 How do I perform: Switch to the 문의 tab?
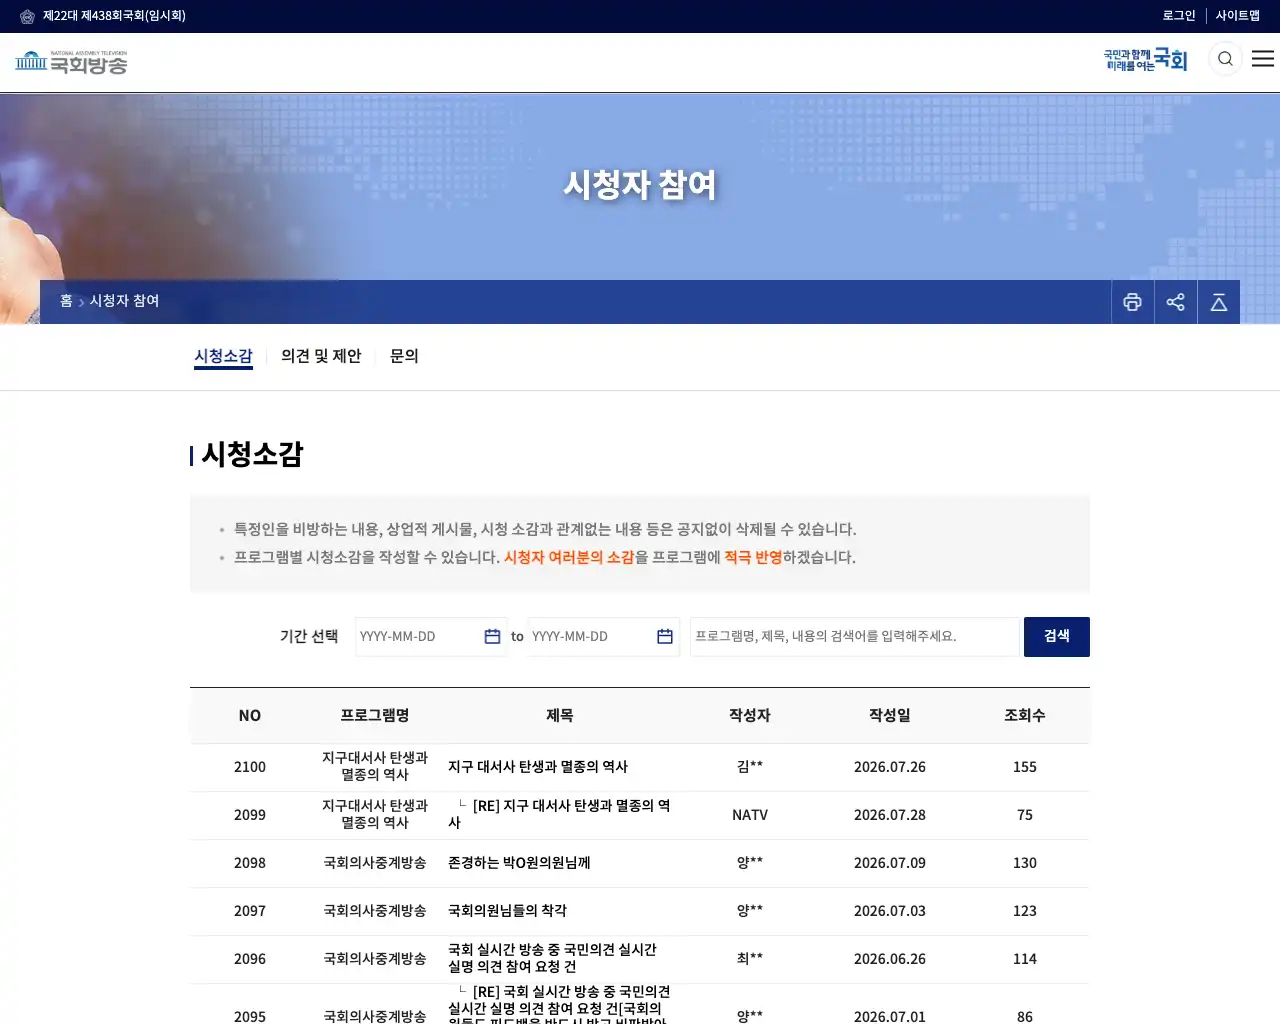pos(404,356)
